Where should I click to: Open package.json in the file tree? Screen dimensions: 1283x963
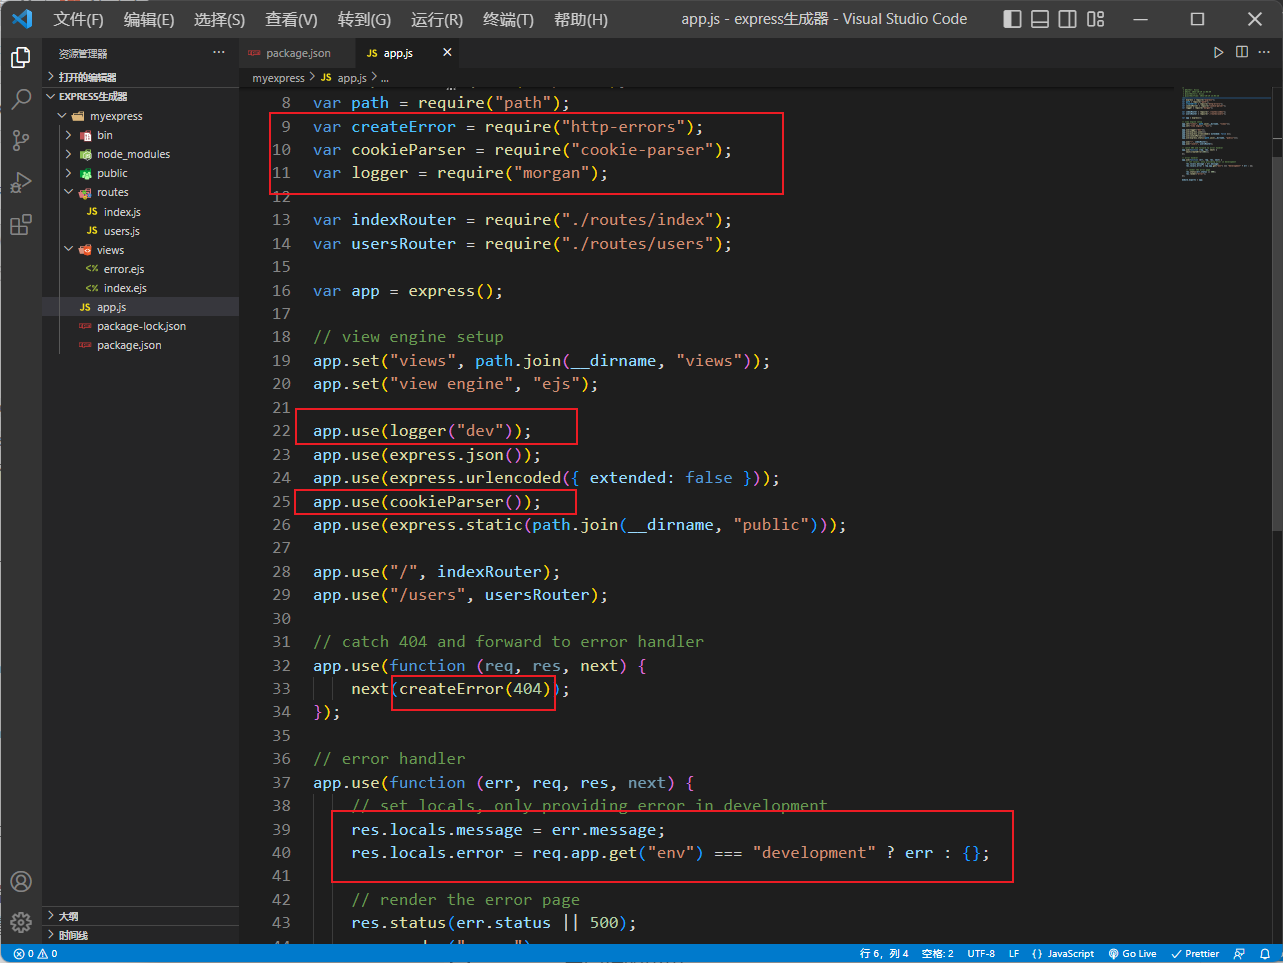pyautogui.click(x=140, y=345)
